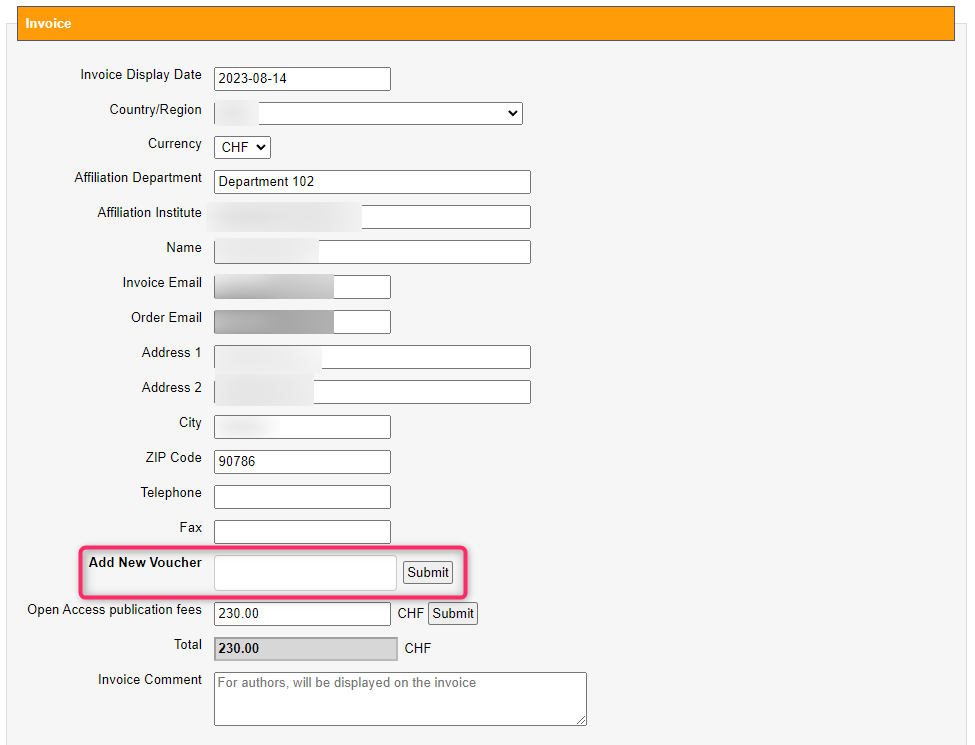
Task: Click the Open Access publication fees field
Action: click(302, 613)
